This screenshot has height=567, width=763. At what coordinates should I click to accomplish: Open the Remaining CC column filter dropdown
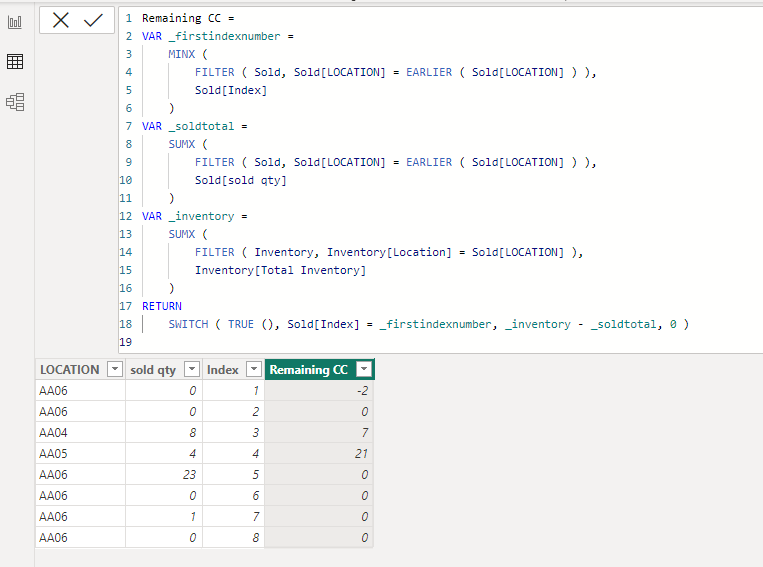coord(364,369)
